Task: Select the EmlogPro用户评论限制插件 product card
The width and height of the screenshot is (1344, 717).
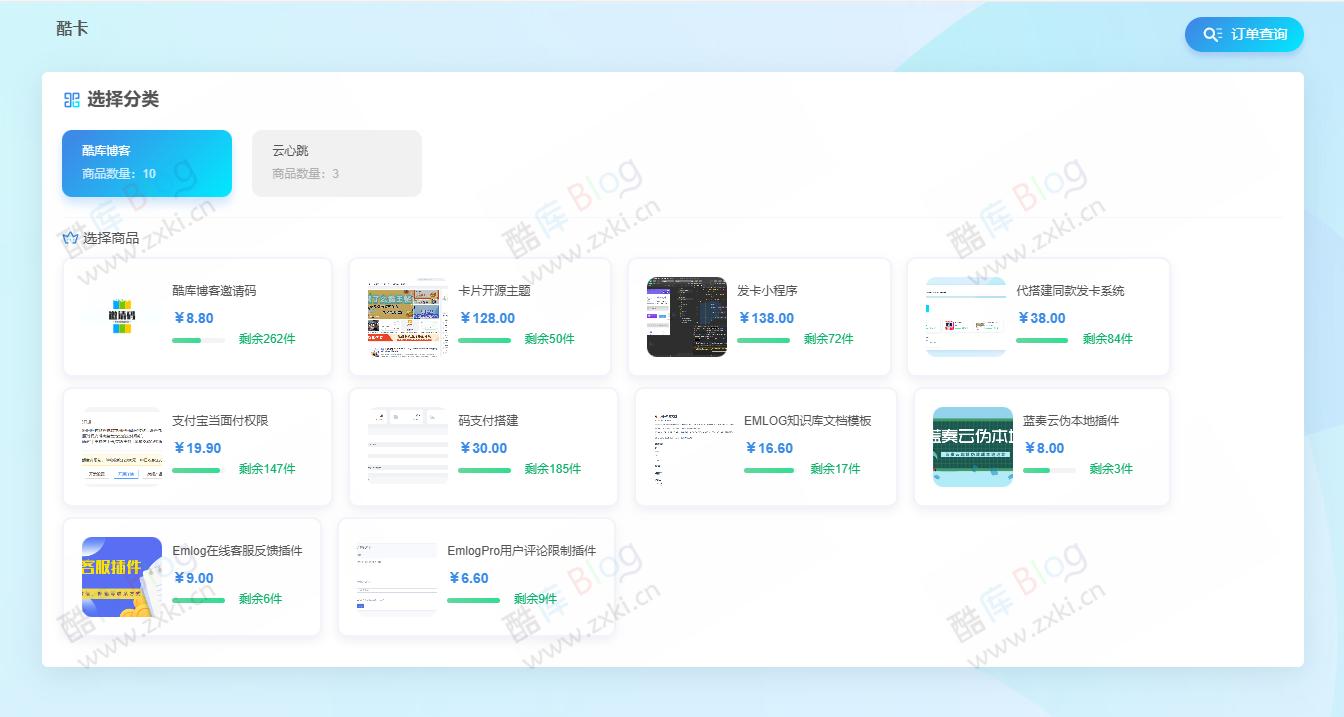Action: [x=477, y=577]
